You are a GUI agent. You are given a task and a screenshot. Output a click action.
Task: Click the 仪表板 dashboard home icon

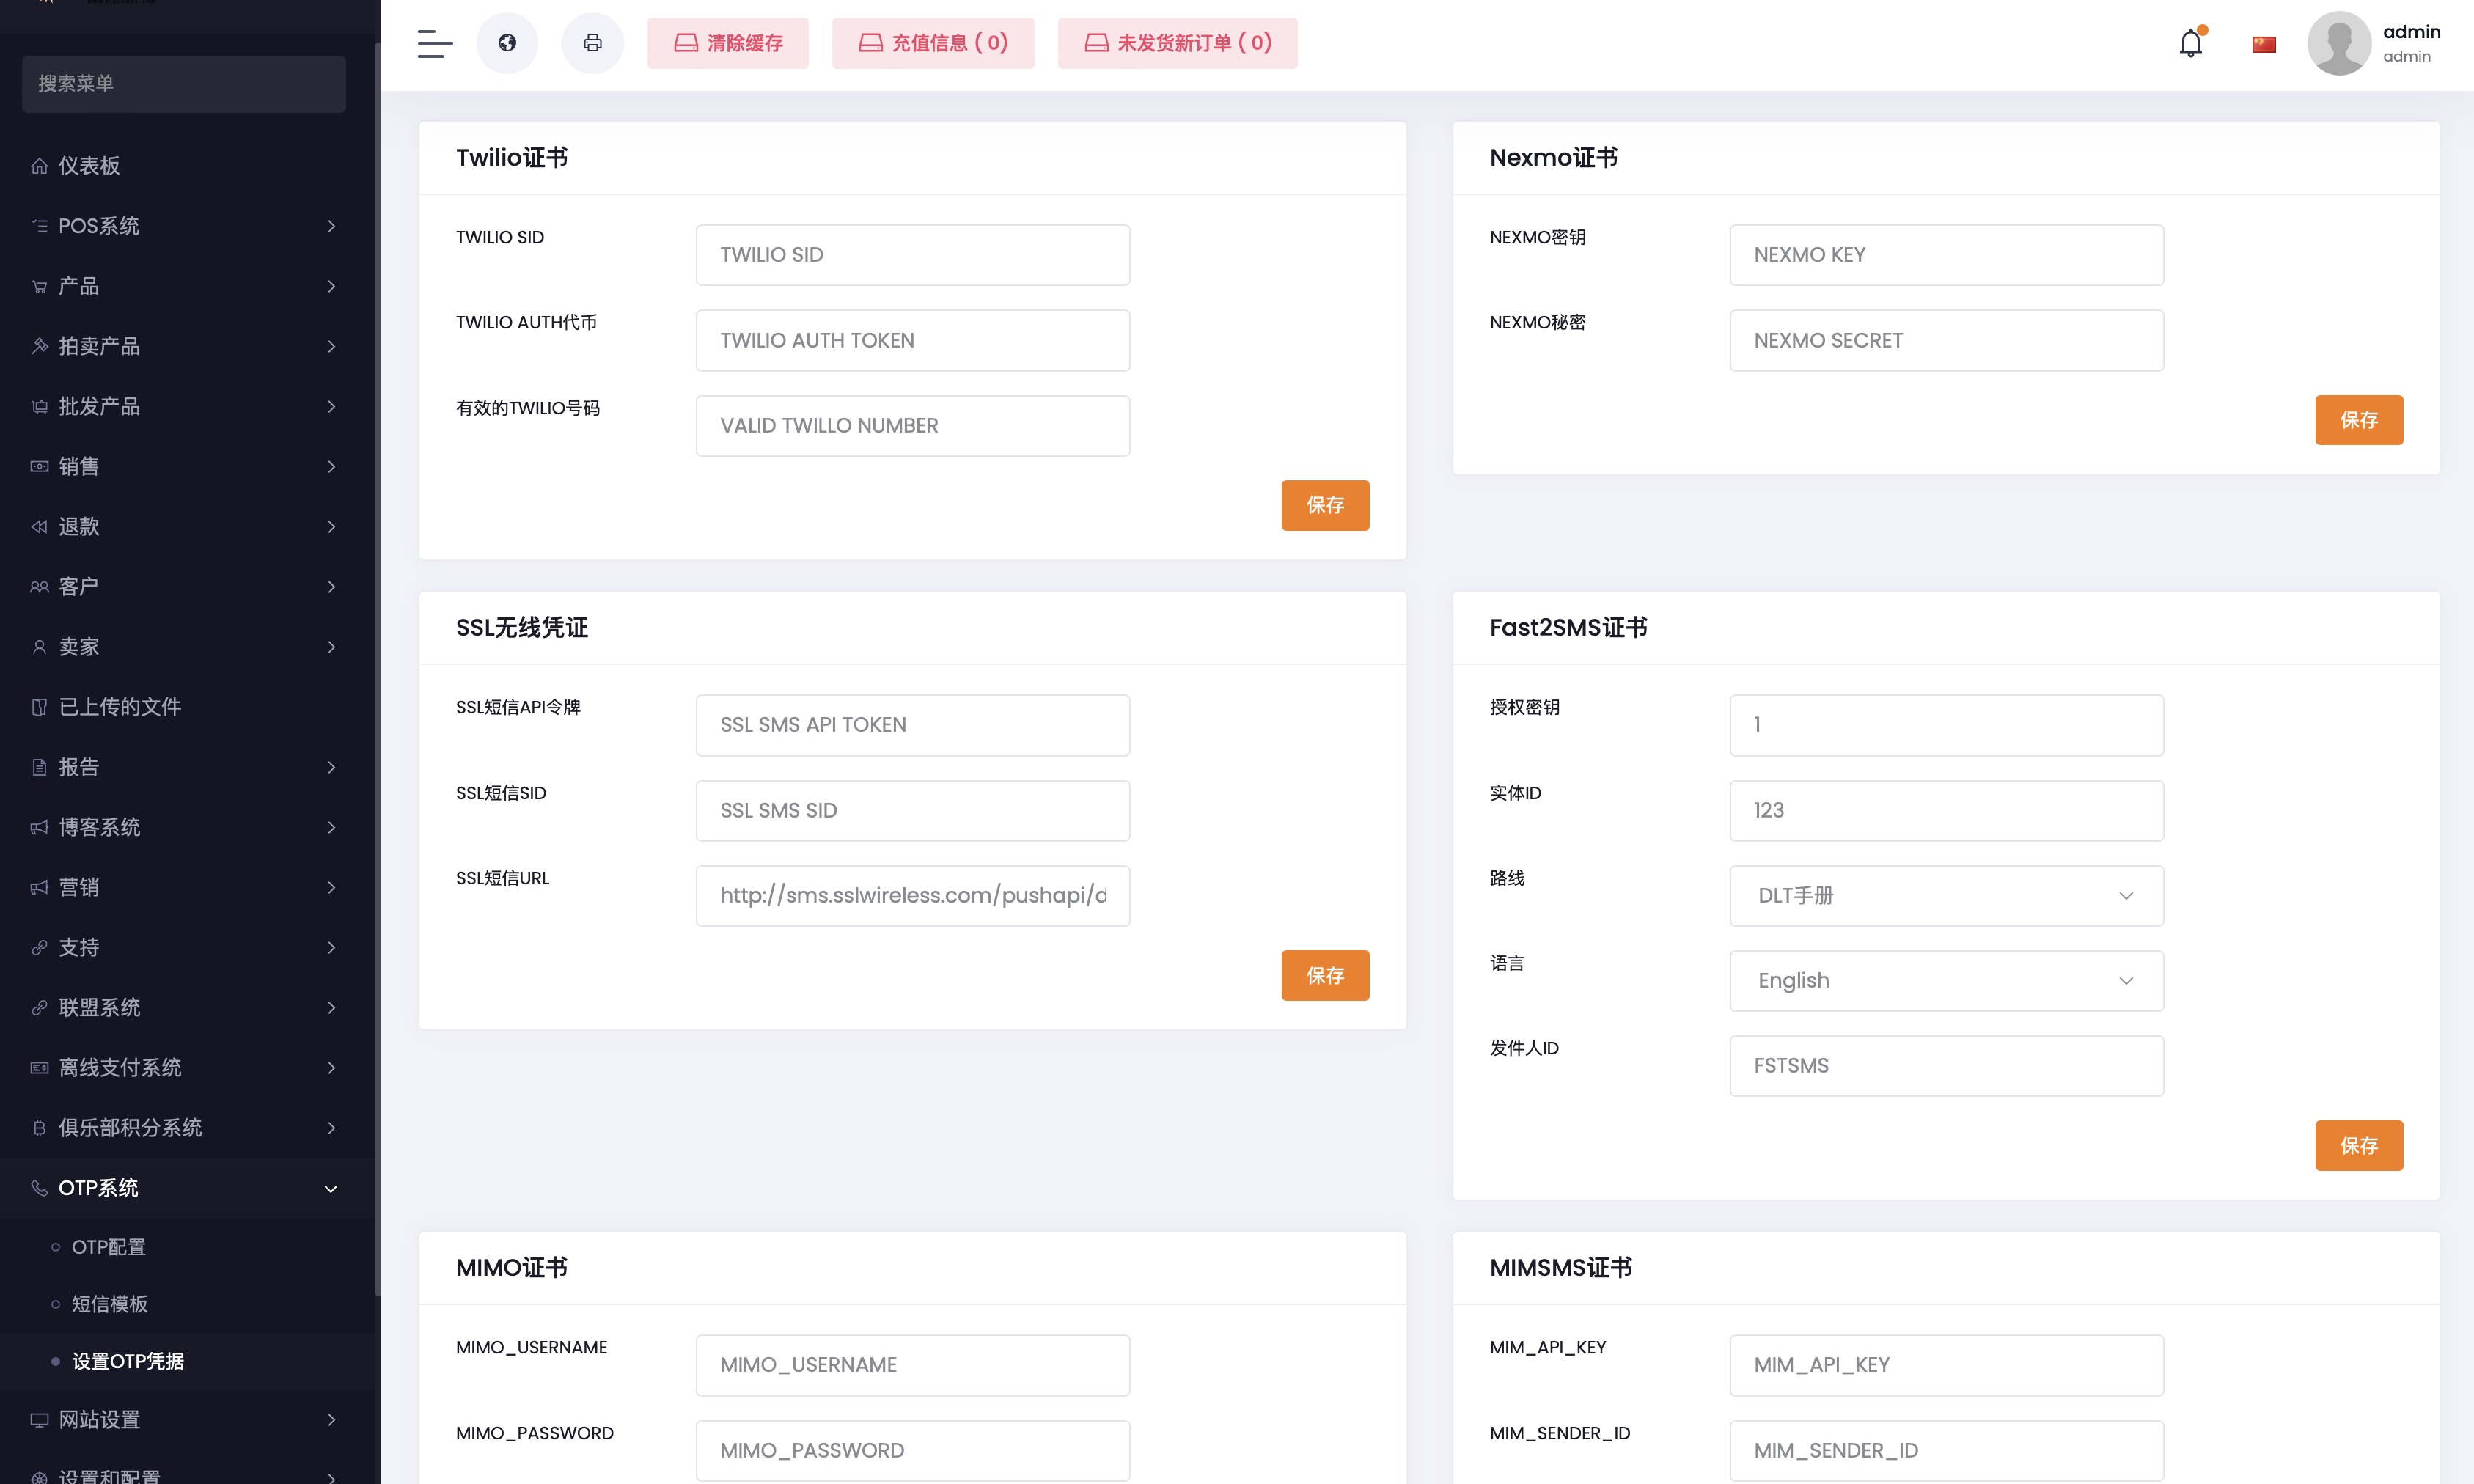[x=39, y=166]
